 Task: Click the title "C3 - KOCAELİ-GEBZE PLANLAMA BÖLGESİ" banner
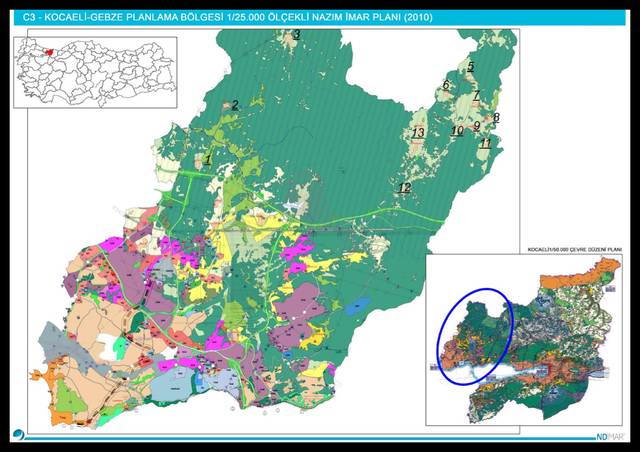click(320, 18)
